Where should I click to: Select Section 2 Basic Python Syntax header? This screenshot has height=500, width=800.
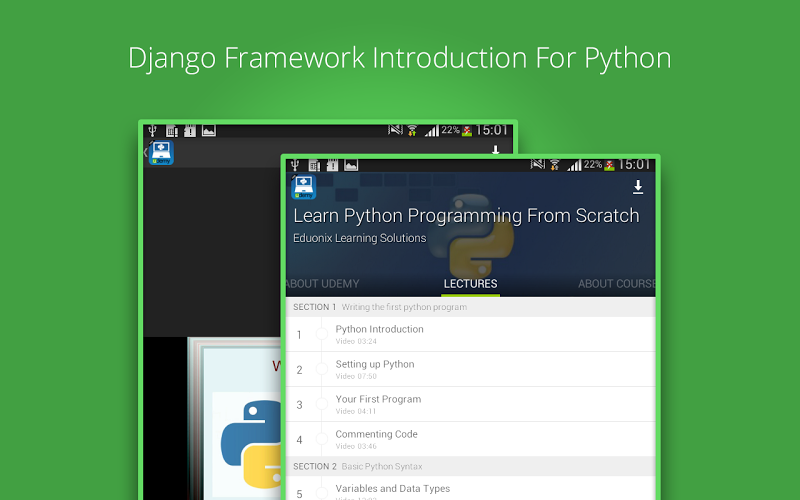coord(470,466)
